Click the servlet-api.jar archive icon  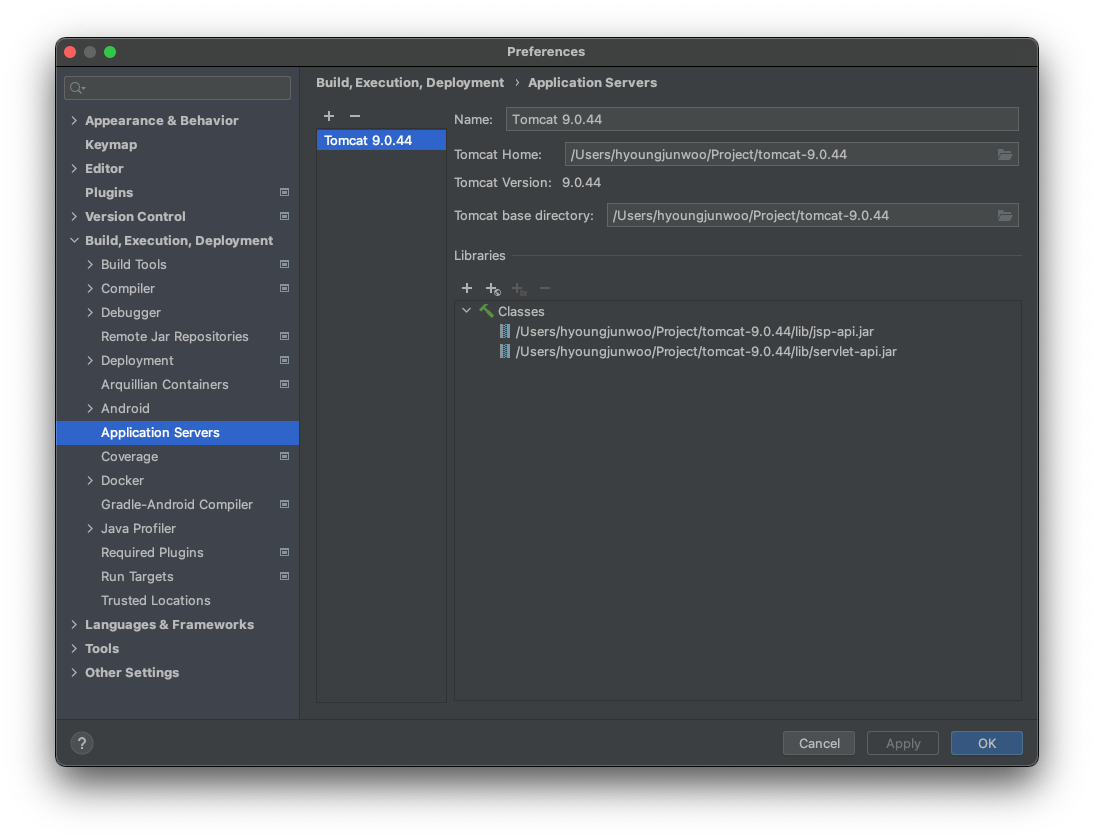coord(504,352)
